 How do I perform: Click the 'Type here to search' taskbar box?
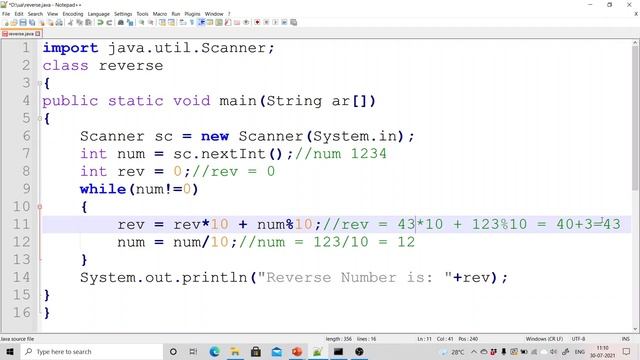click(91, 351)
